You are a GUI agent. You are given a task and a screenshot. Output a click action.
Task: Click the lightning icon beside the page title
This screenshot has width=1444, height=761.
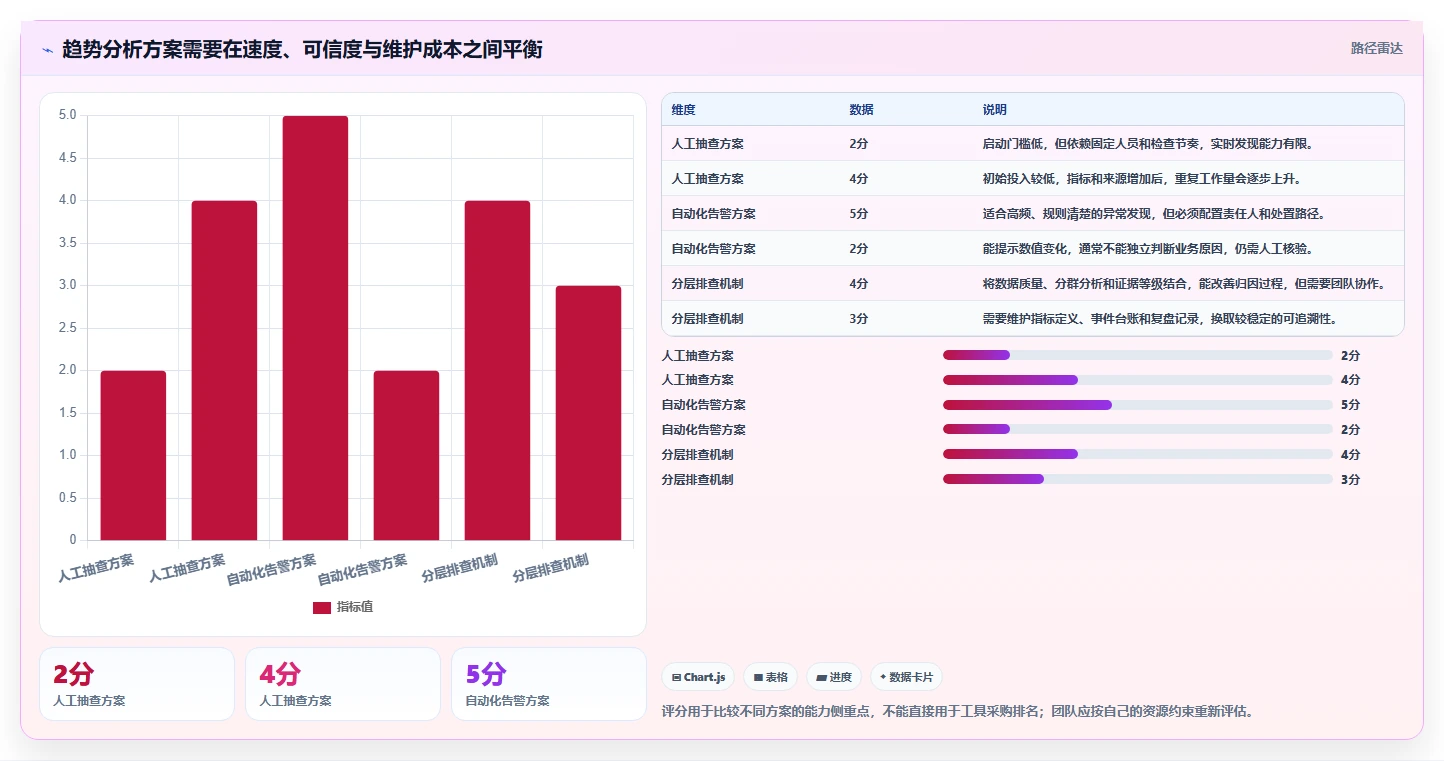[x=48, y=49]
